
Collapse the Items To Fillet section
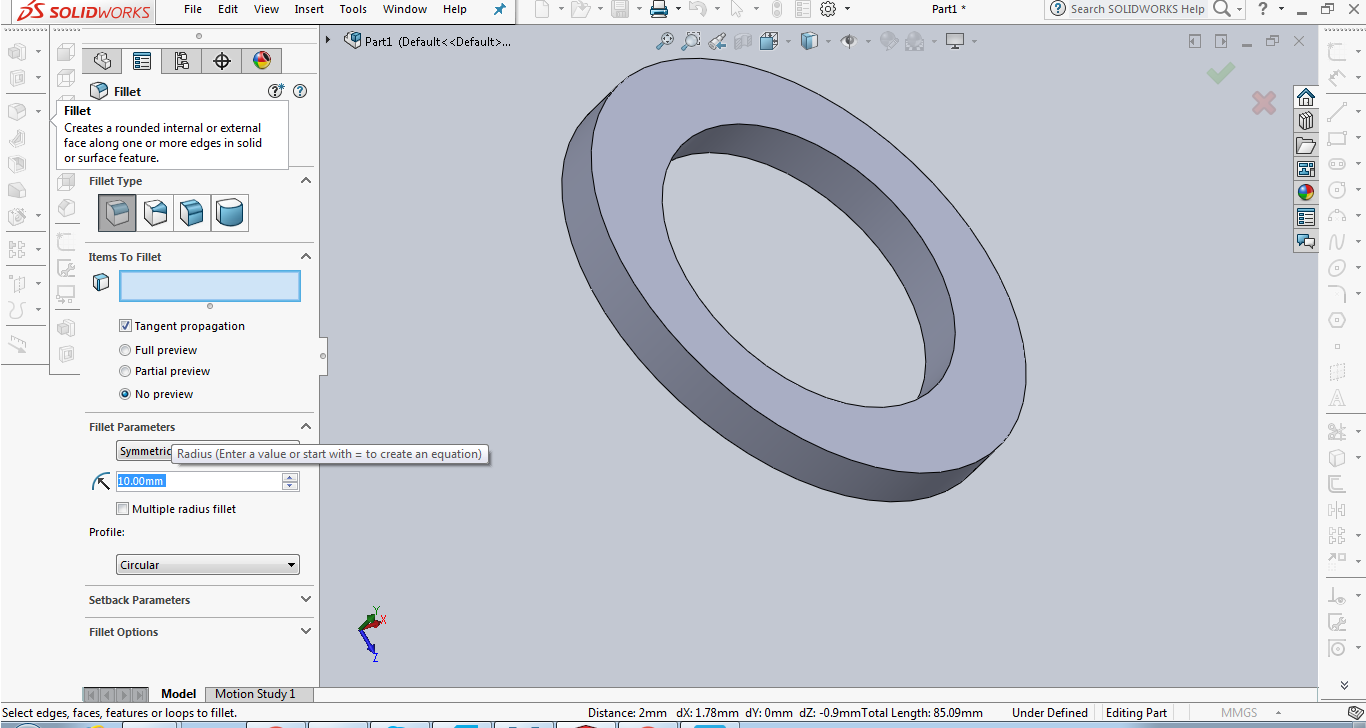click(x=306, y=257)
